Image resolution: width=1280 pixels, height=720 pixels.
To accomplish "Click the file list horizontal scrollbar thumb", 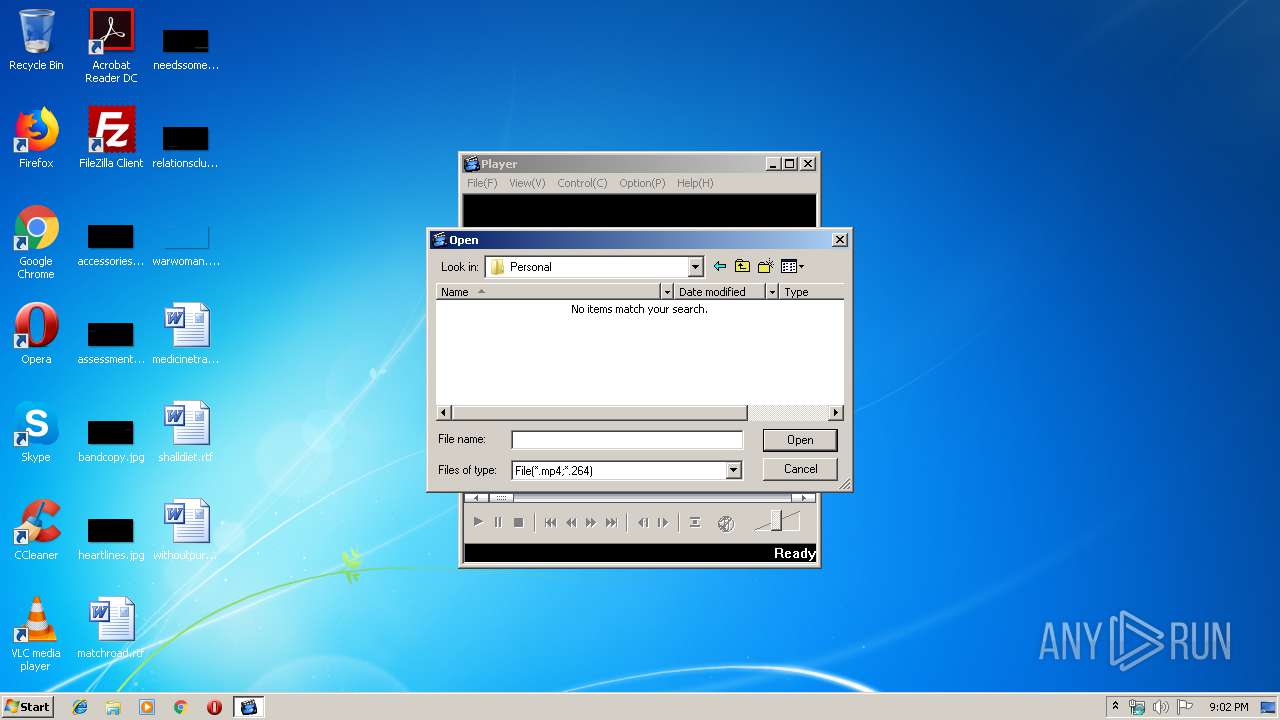I will click(x=599, y=413).
